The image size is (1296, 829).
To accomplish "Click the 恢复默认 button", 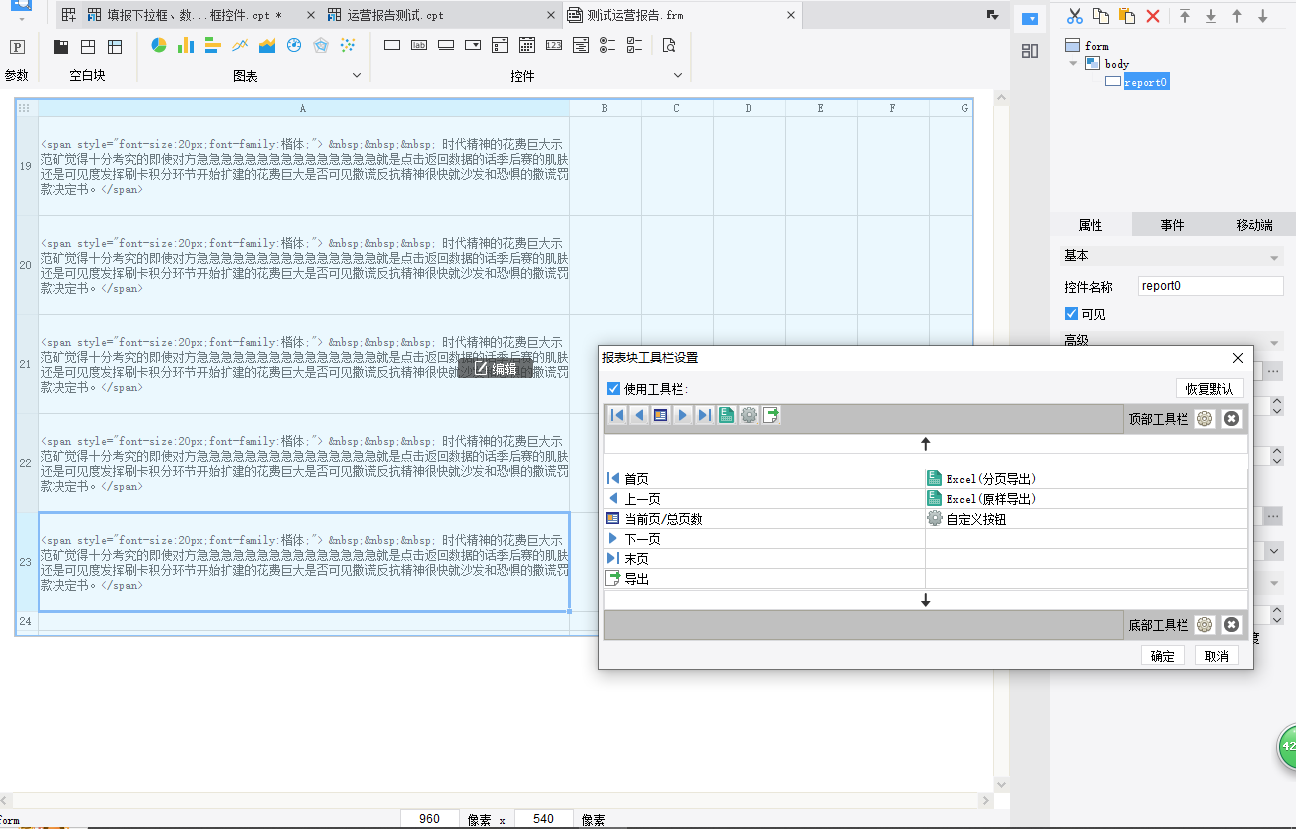I will (x=1209, y=389).
